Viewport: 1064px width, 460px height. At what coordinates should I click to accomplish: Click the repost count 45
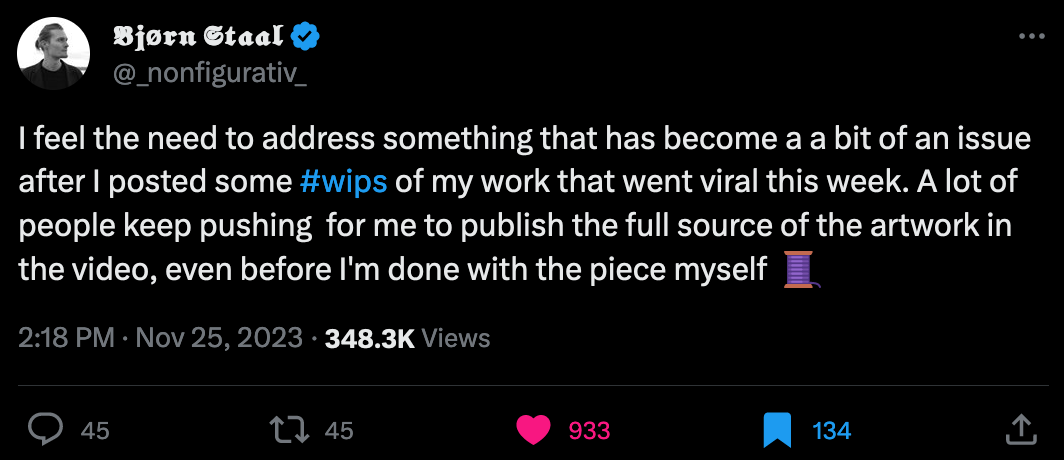340,431
